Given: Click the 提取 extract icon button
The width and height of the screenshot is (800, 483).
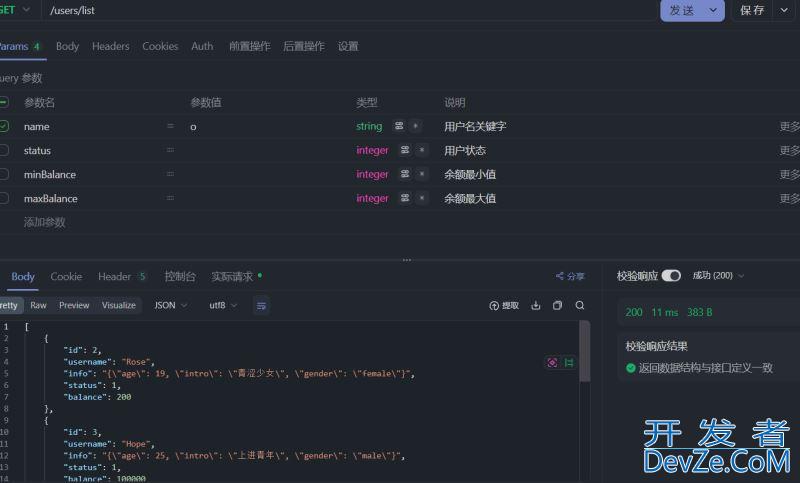Looking at the screenshot, I should [x=504, y=306].
